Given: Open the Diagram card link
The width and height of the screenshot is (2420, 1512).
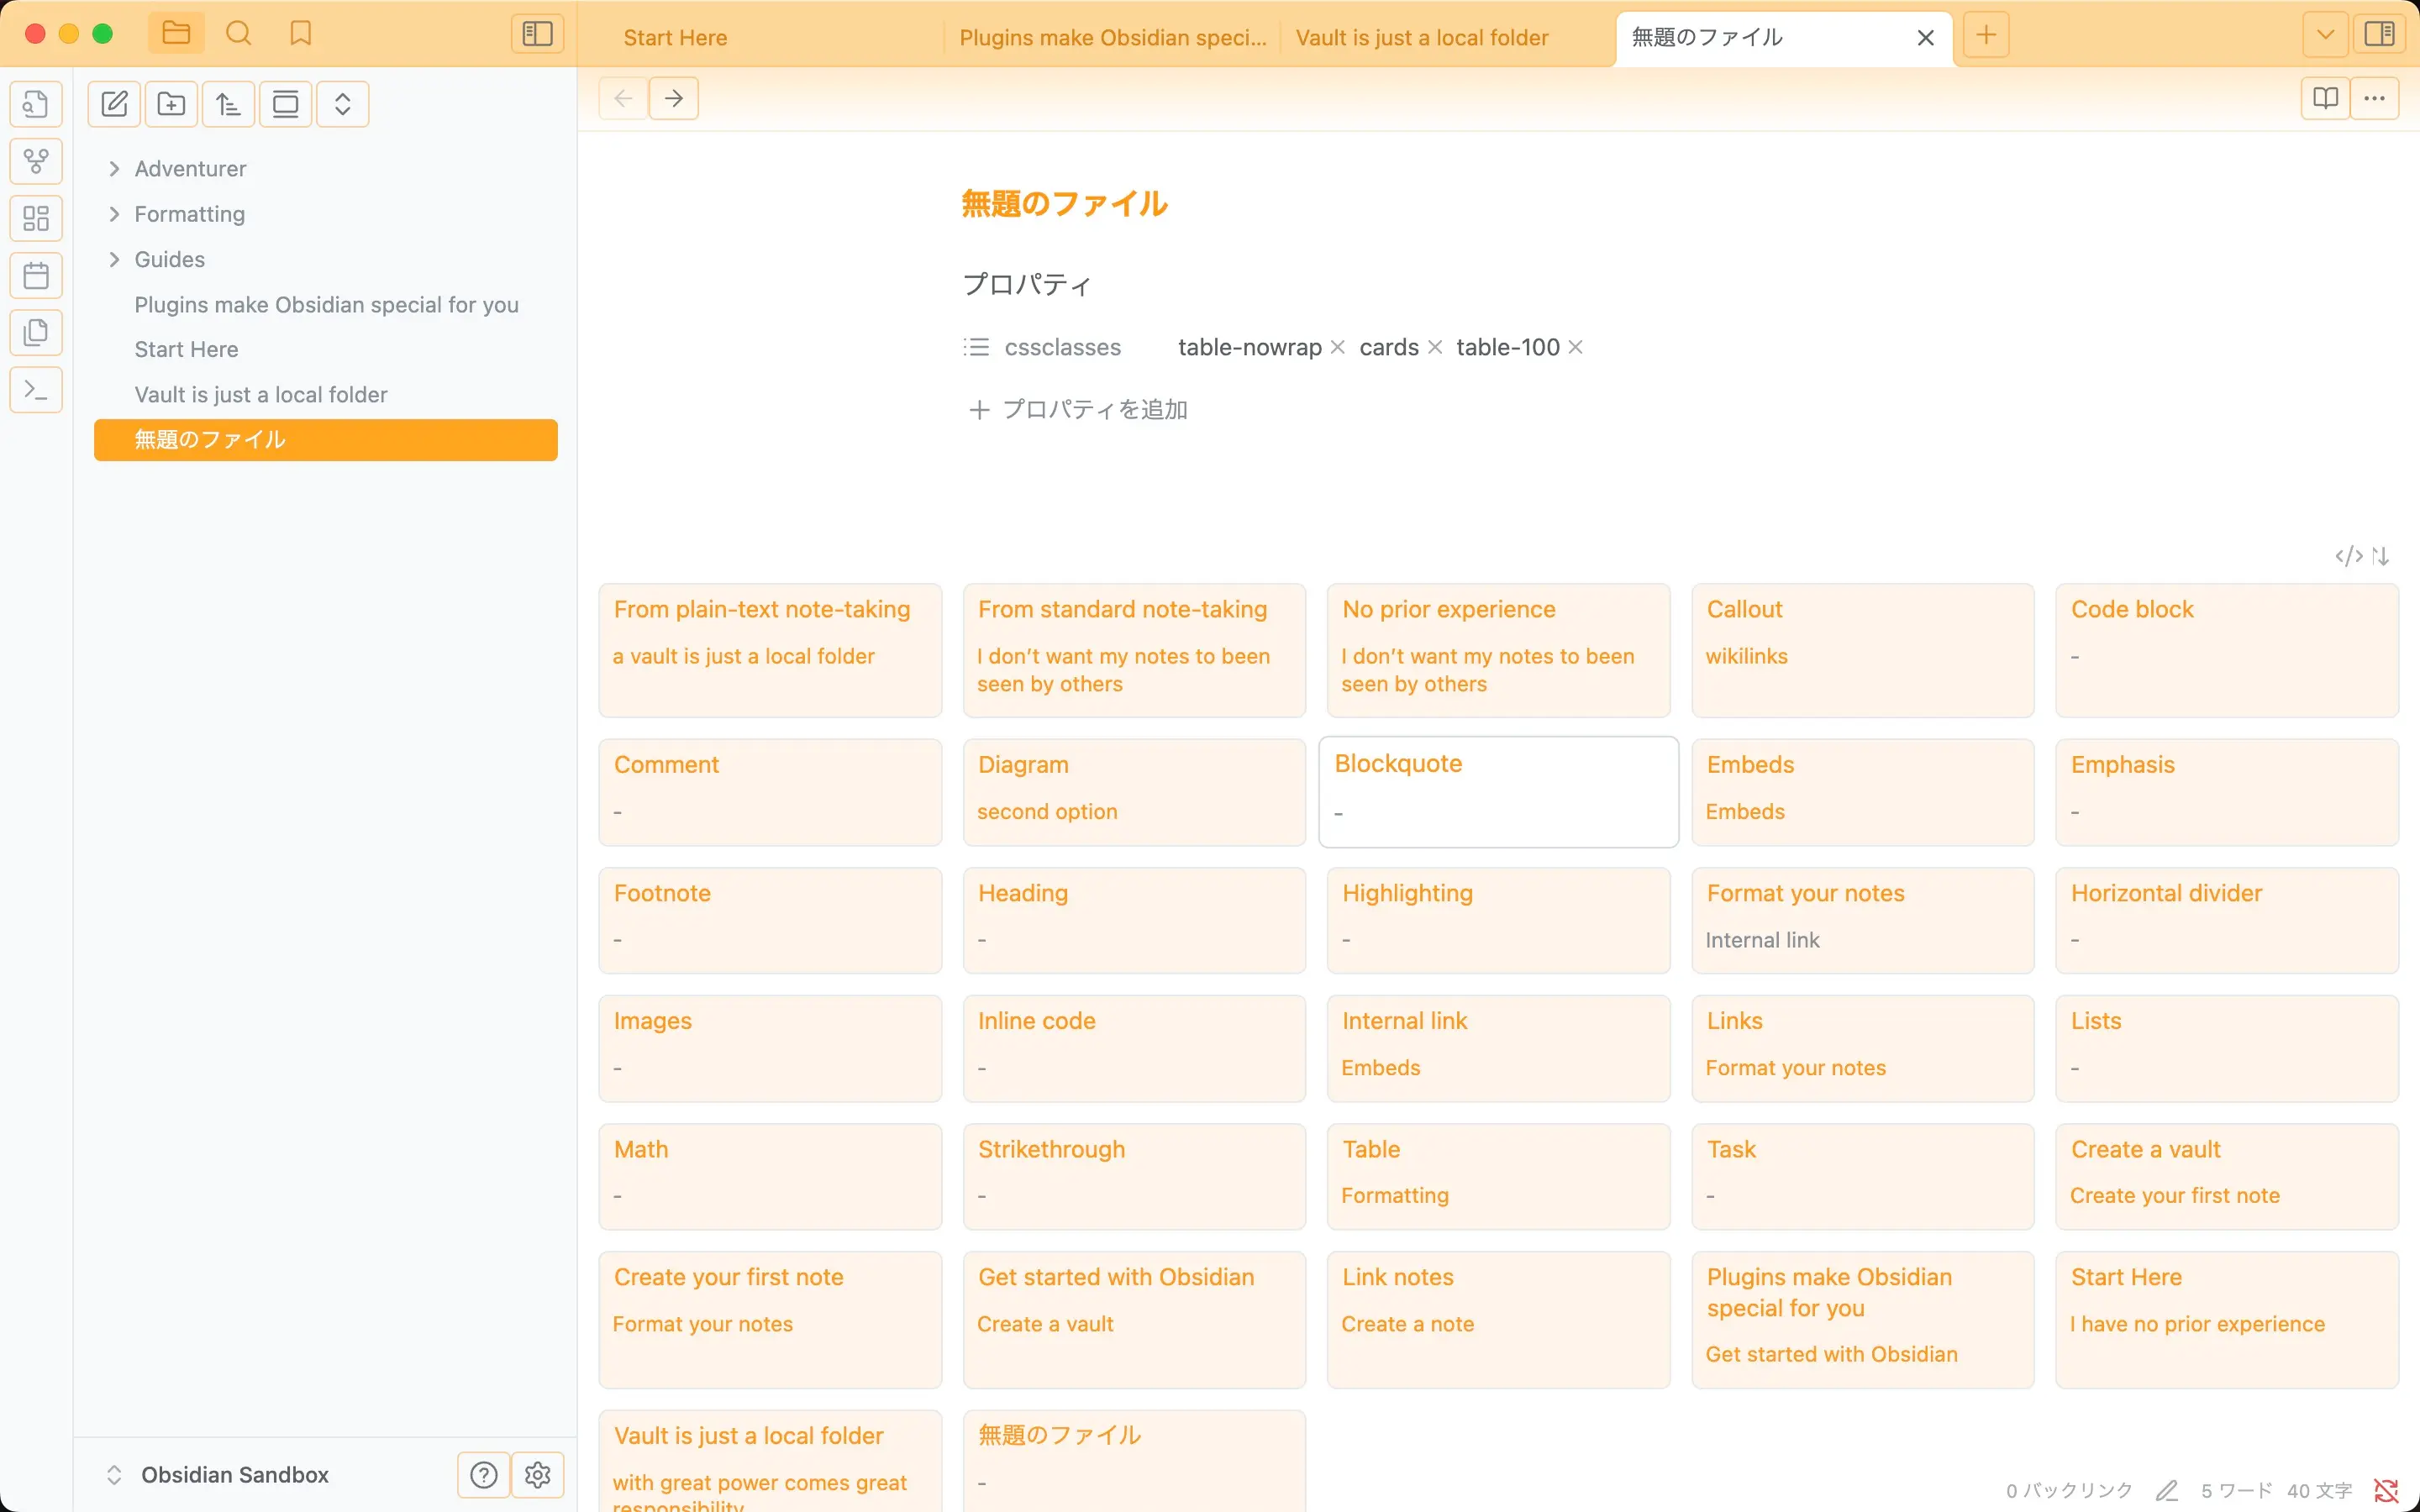Looking at the screenshot, I should [1022, 765].
